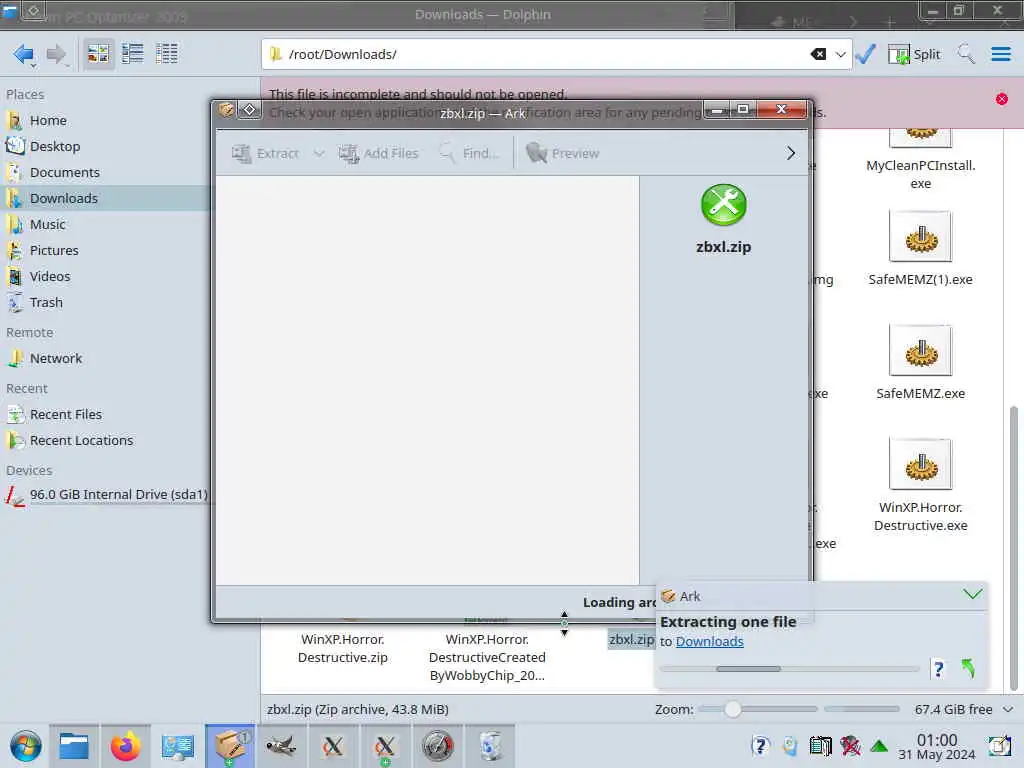Image resolution: width=1024 pixels, height=768 pixels.
Task: Open the file manager taskbar icon
Action: point(74,746)
